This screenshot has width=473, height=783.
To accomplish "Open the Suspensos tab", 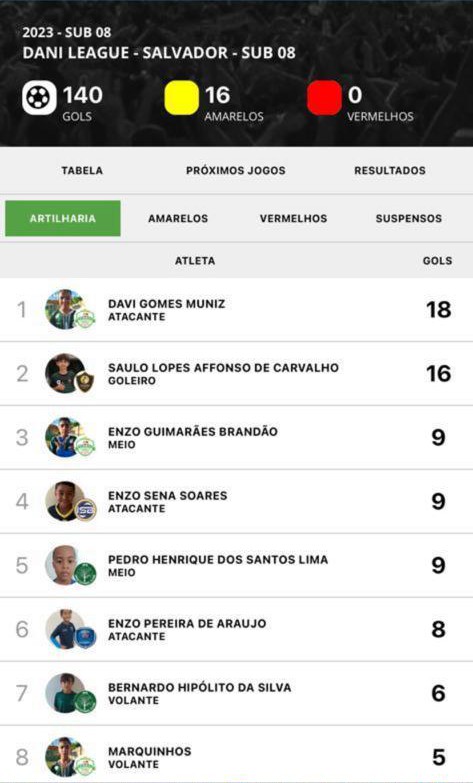I will [x=409, y=218].
